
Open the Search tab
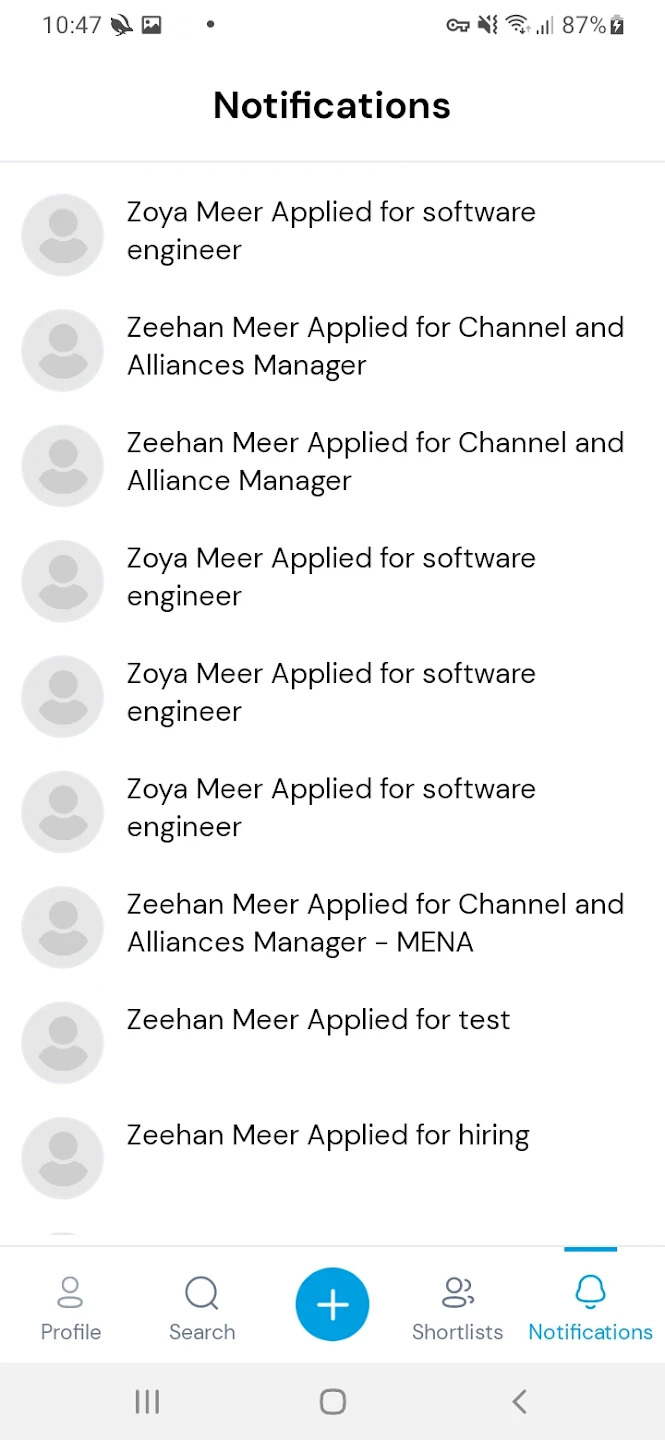coord(202,1307)
